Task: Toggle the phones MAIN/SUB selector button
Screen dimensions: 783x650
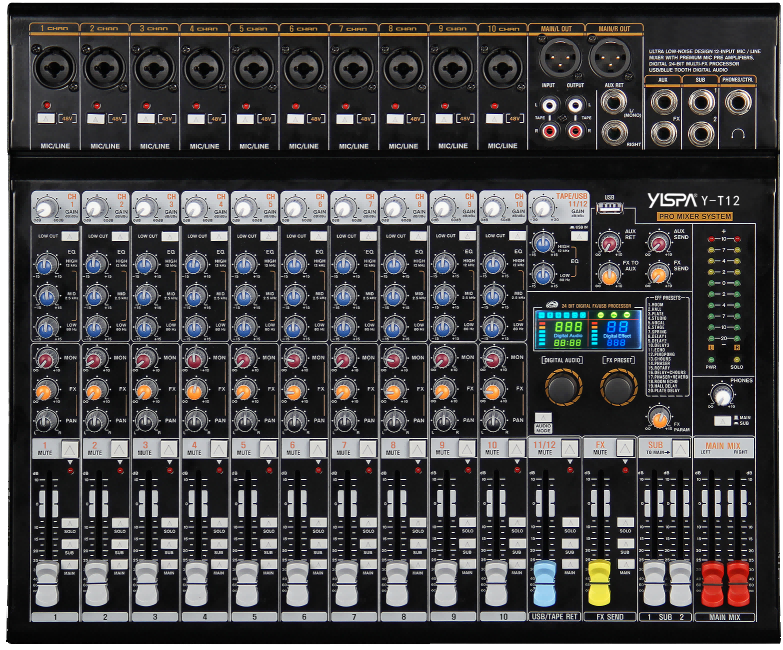Action: pyautogui.click(x=722, y=420)
